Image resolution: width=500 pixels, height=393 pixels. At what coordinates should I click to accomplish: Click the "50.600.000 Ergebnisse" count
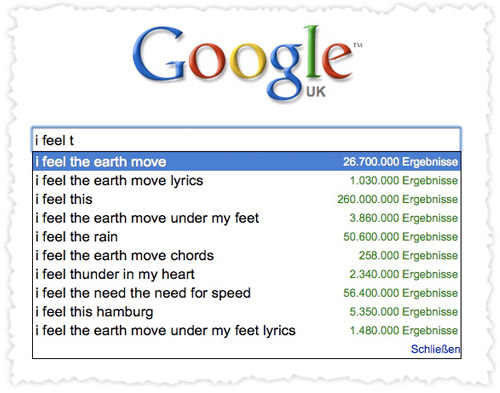click(400, 237)
